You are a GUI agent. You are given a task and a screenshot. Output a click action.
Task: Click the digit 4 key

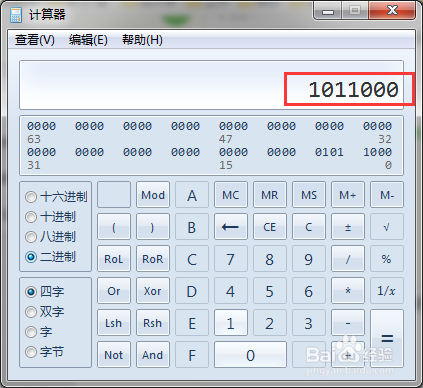[x=231, y=291]
